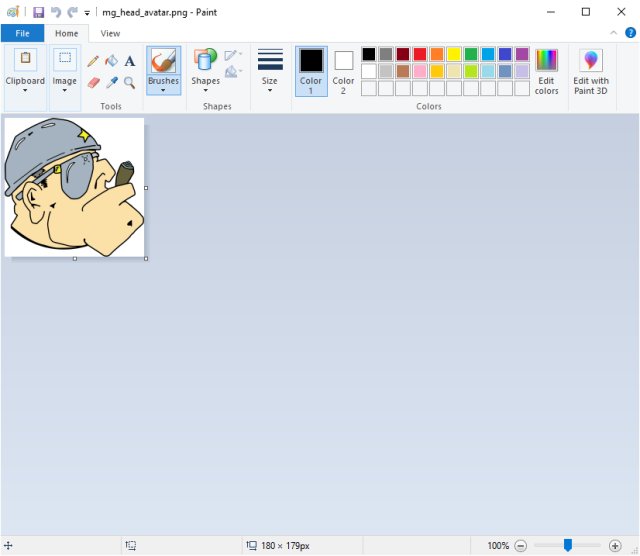Open the File menu

[x=22, y=33]
